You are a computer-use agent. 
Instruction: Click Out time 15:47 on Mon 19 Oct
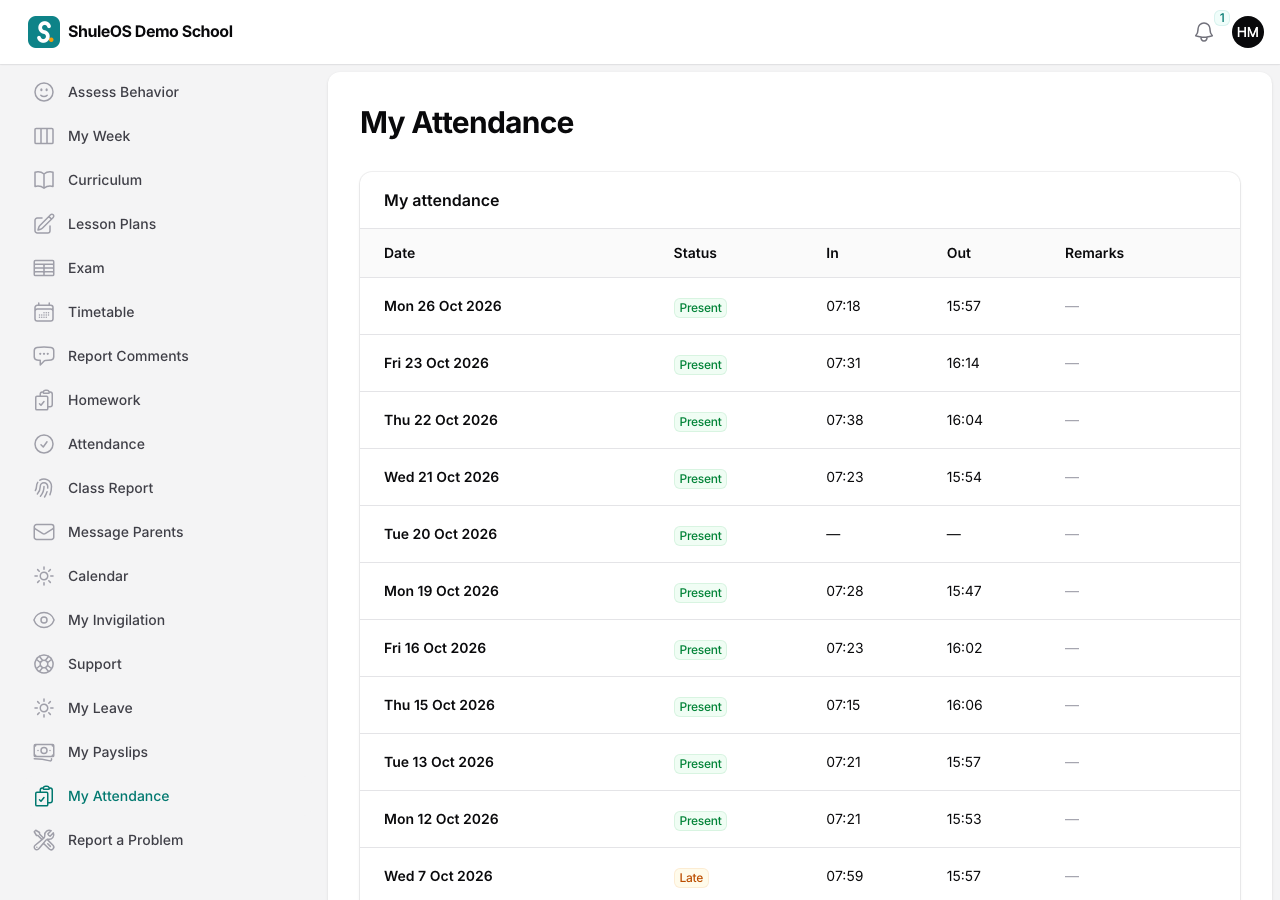[x=964, y=591]
